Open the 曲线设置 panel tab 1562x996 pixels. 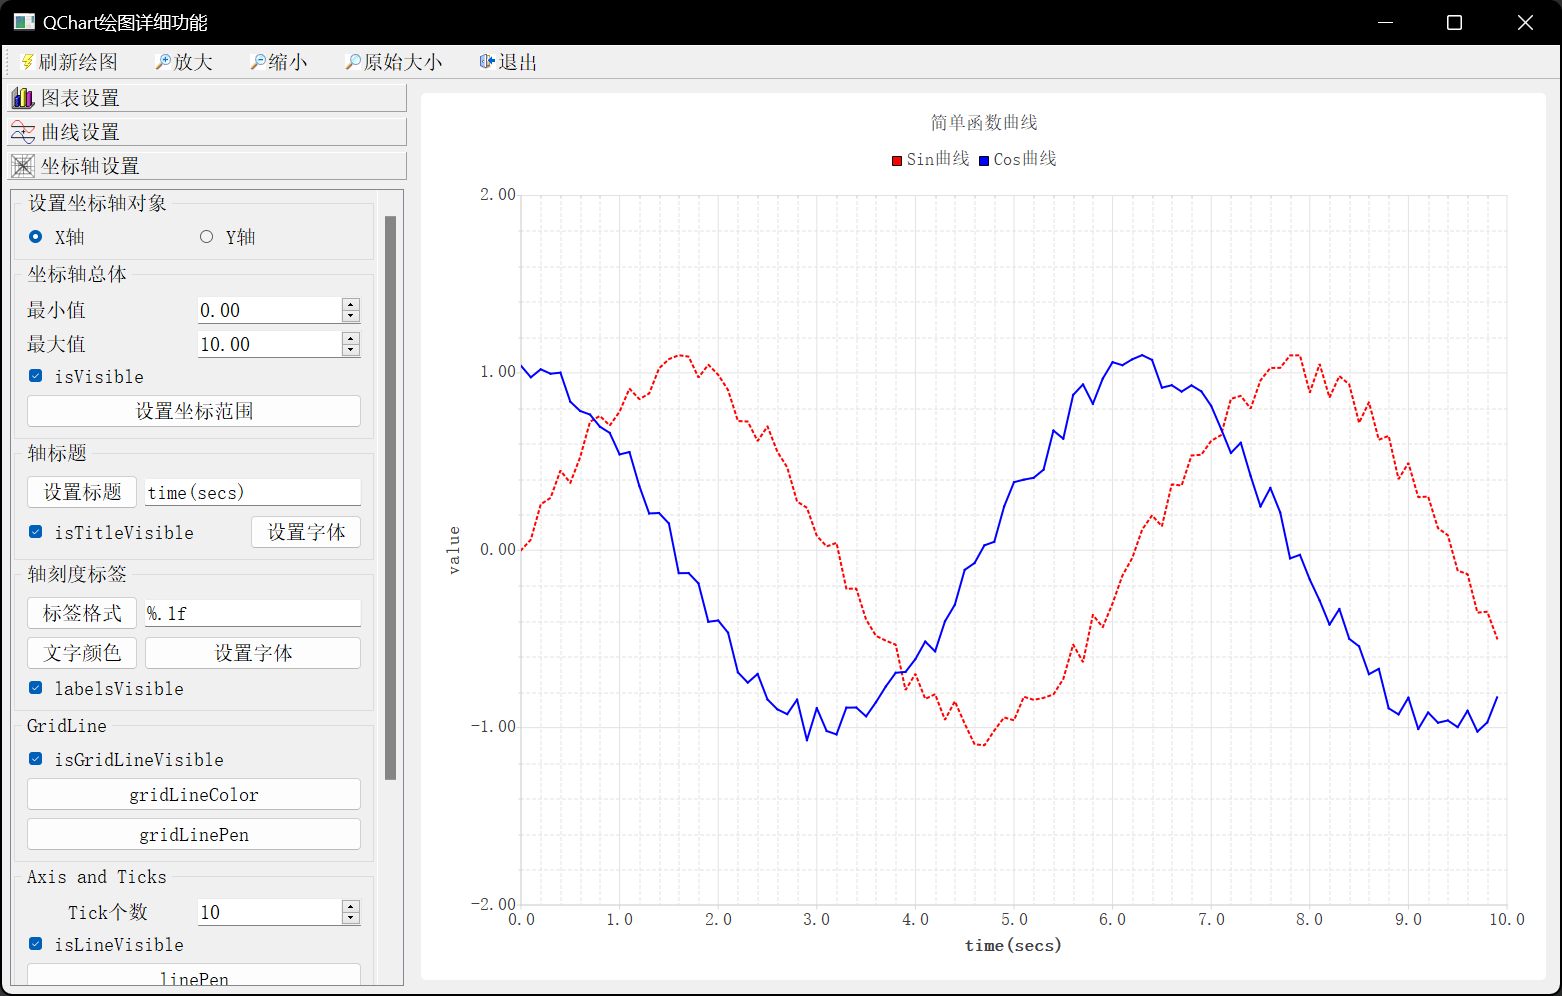coord(207,132)
